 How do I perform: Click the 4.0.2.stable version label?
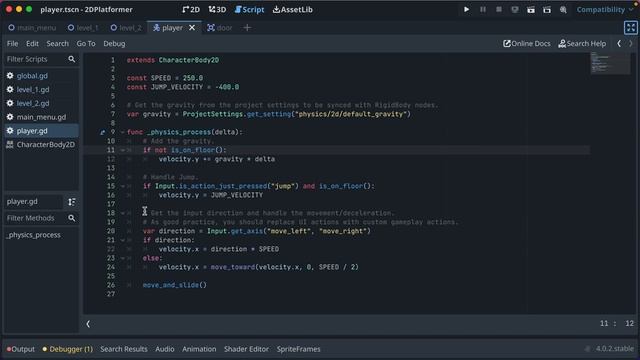(x=615, y=349)
